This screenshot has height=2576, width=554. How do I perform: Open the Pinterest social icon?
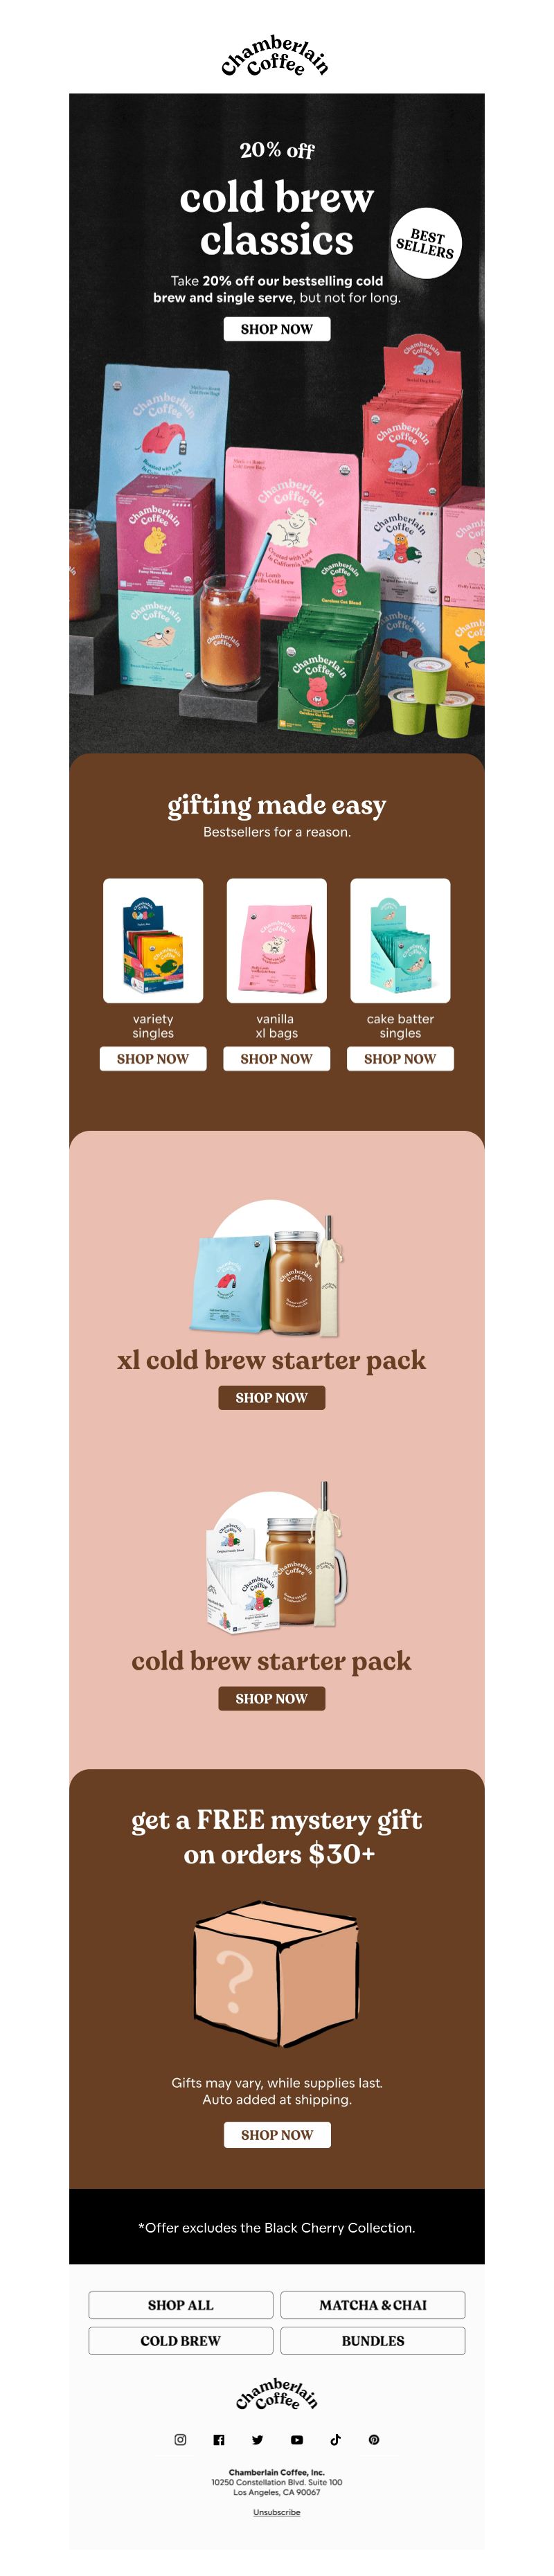tap(374, 2439)
